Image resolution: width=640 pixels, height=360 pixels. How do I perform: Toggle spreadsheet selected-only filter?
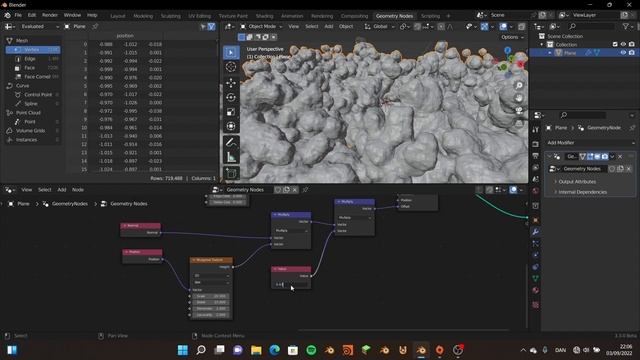(203, 27)
